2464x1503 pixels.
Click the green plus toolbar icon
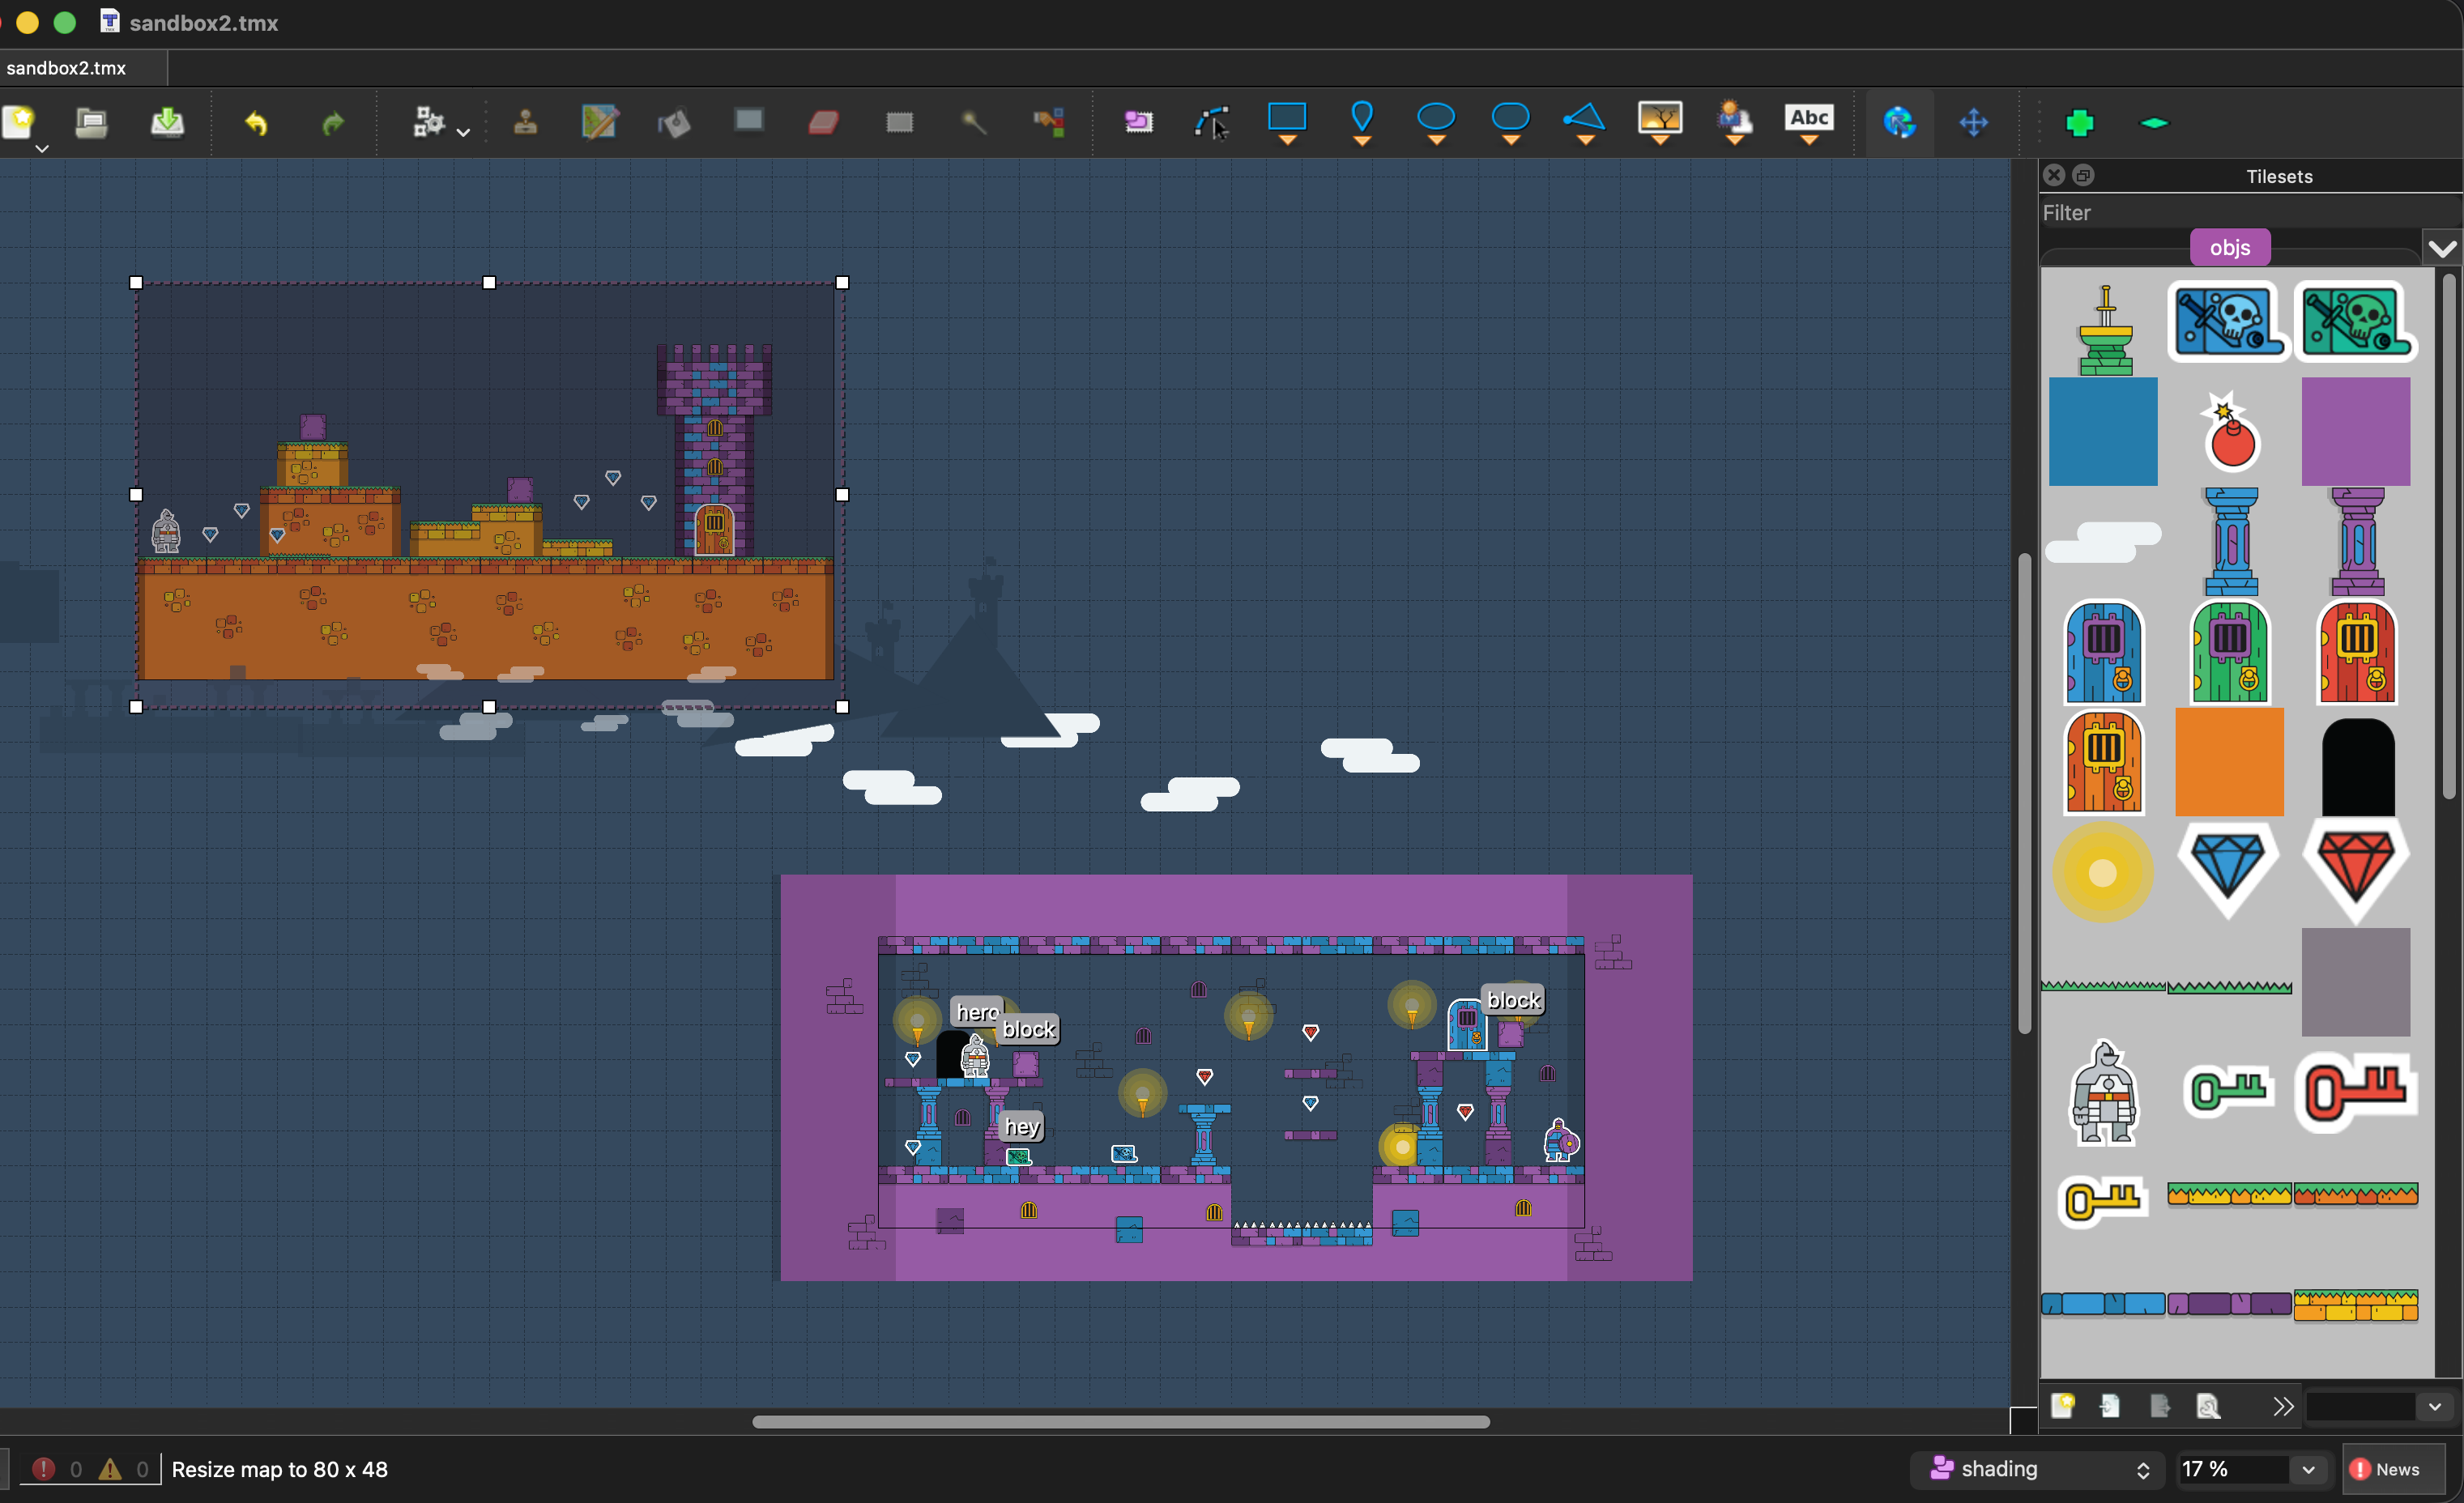2080,123
